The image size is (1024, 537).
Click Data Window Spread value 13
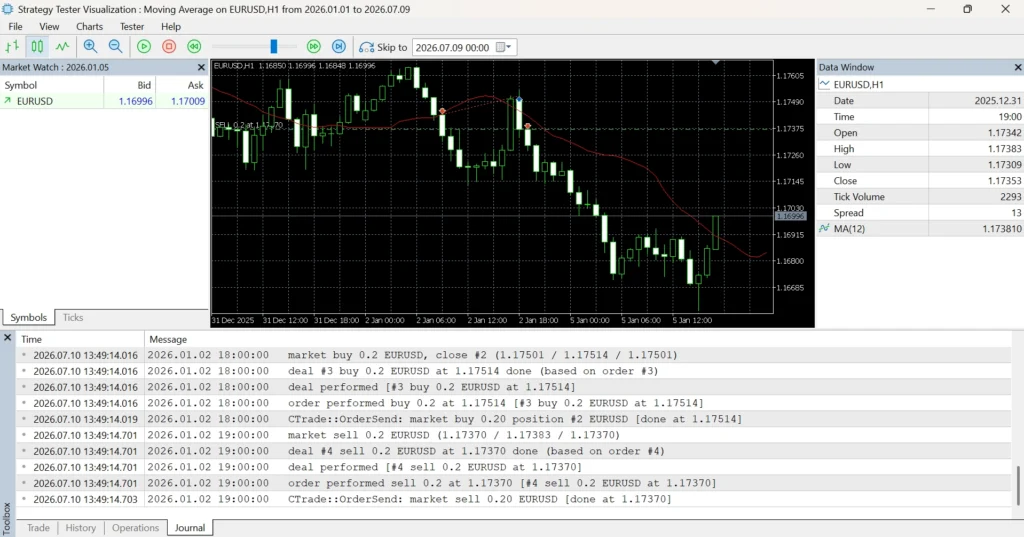[x=1016, y=213]
